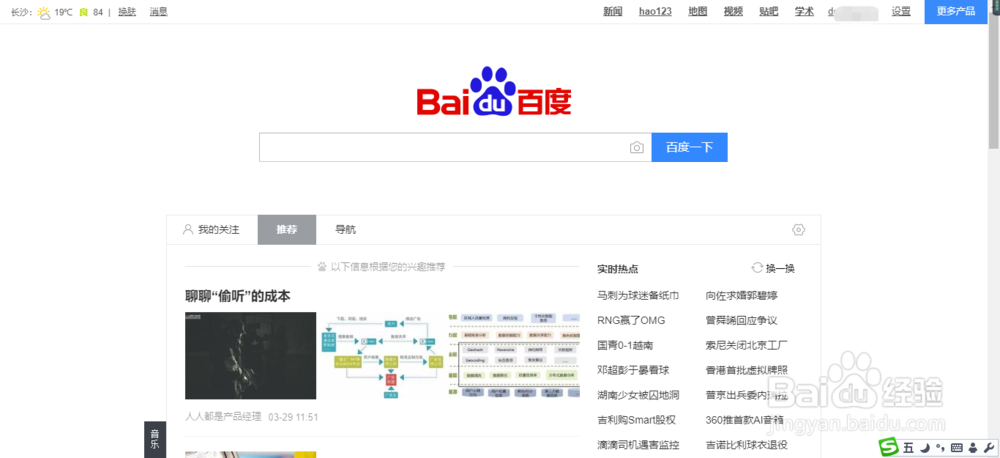Viewport: 1000px width, 458px height.
Task: Open hot topic 360推首款AI音箱
Action: (x=746, y=420)
